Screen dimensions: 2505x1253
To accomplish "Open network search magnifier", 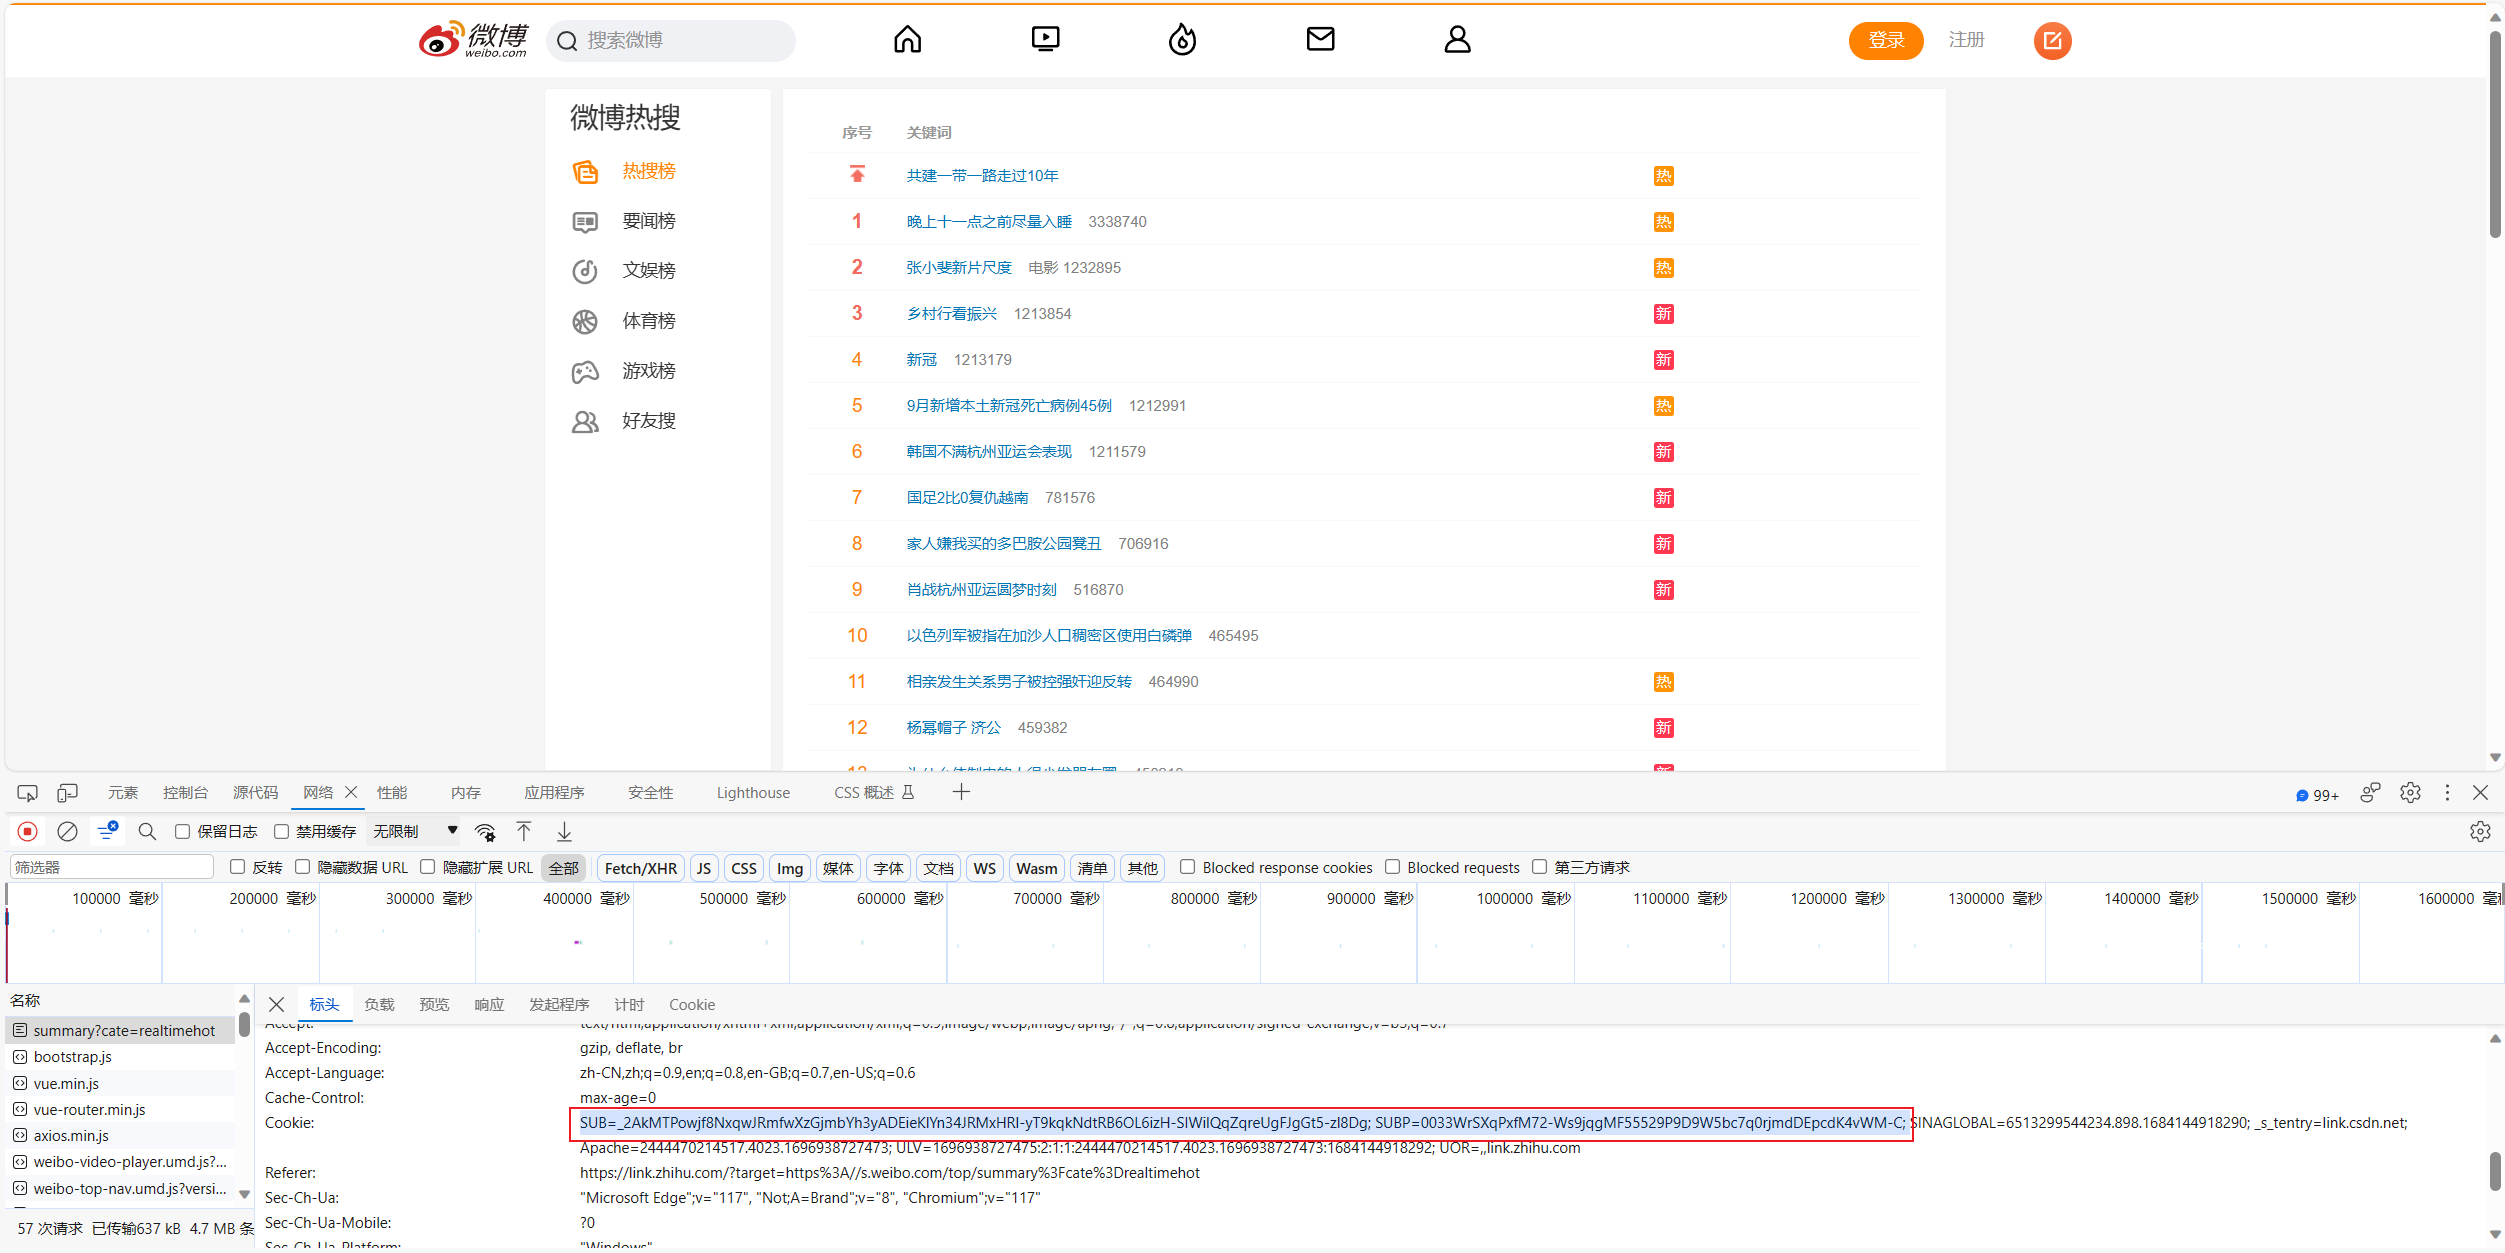I will (147, 831).
